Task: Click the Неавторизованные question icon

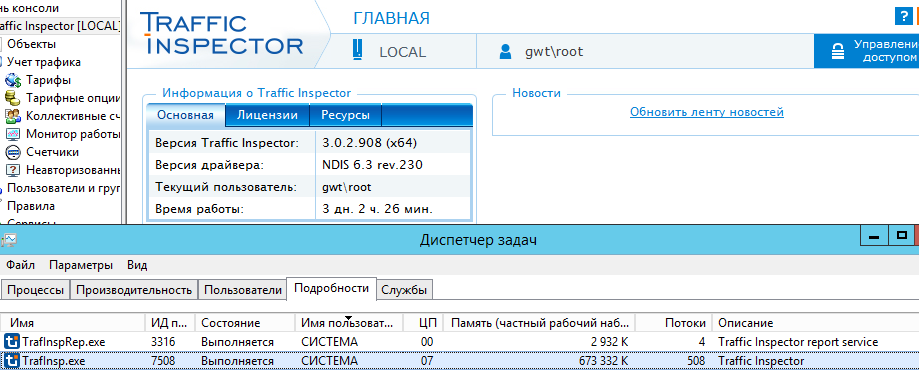Action: pyautogui.click(x=13, y=171)
